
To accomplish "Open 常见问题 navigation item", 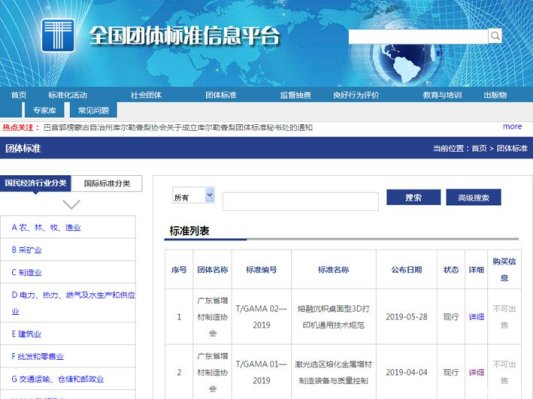I will tap(93, 110).
